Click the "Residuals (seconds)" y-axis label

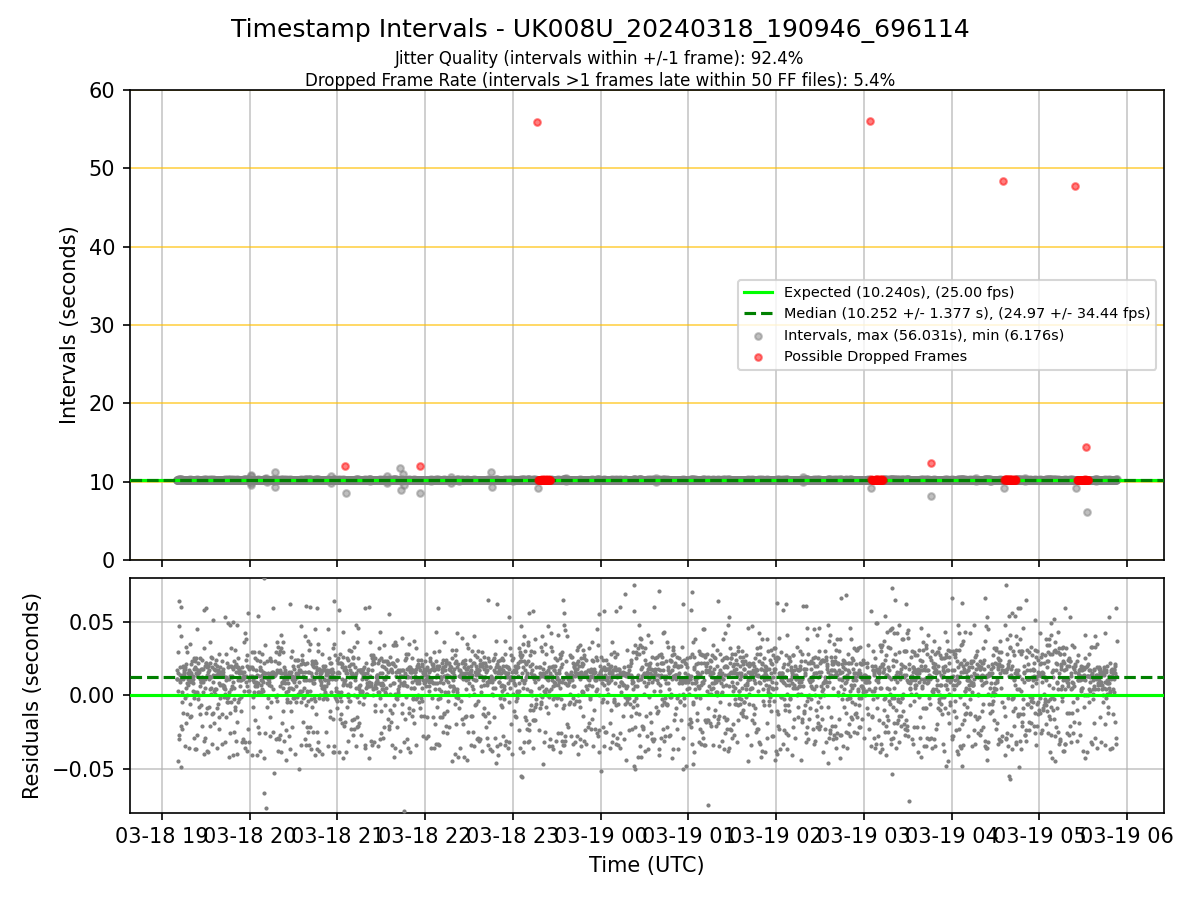pyautogui.click(x=32, y=696)
